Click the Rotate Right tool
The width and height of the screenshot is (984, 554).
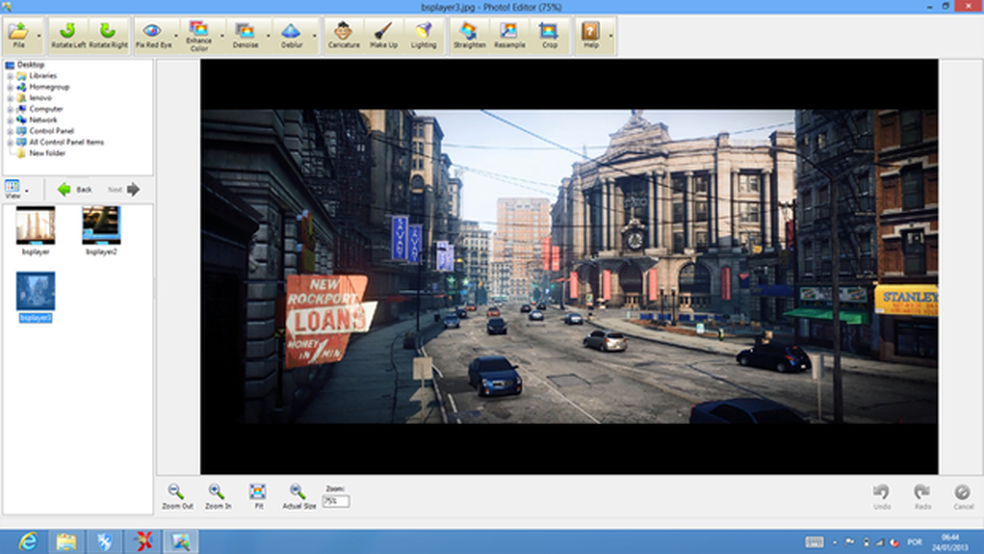pos(106,35)
